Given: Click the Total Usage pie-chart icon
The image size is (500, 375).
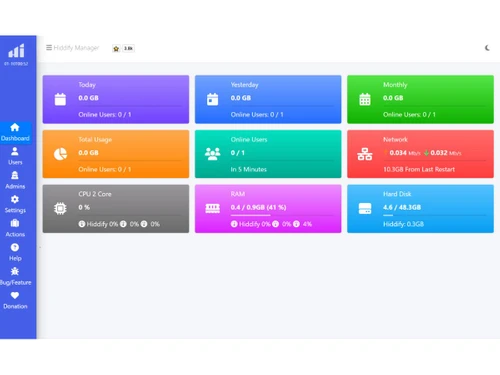Looking at the screenshot, I should pyautogui.click(x=60, y=154).
